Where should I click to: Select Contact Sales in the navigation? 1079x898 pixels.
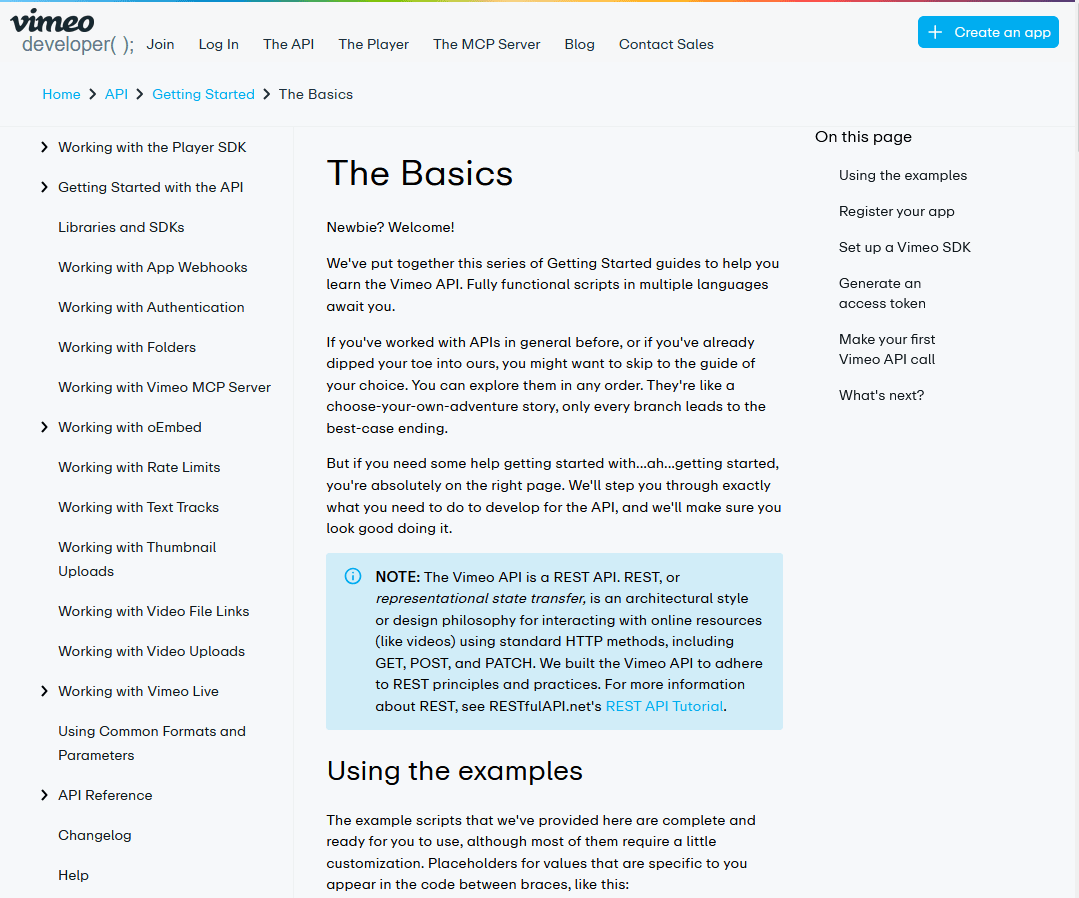[x=665, y=44]
